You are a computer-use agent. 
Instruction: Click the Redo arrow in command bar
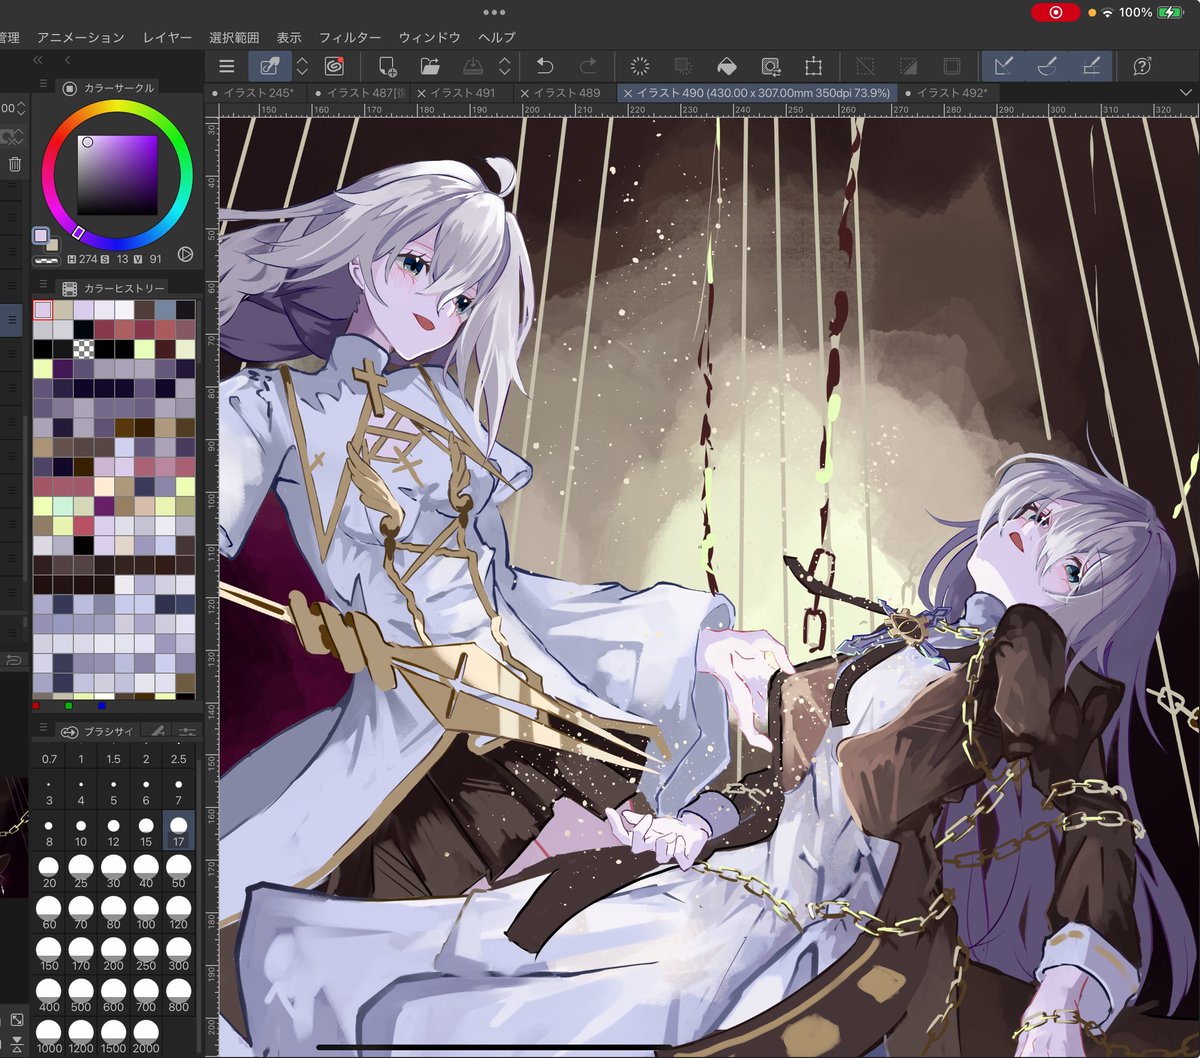(x=588, y=67)
